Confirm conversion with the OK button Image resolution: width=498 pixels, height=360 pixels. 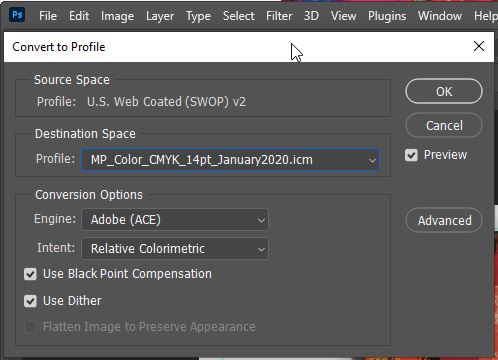click(444, 91)
